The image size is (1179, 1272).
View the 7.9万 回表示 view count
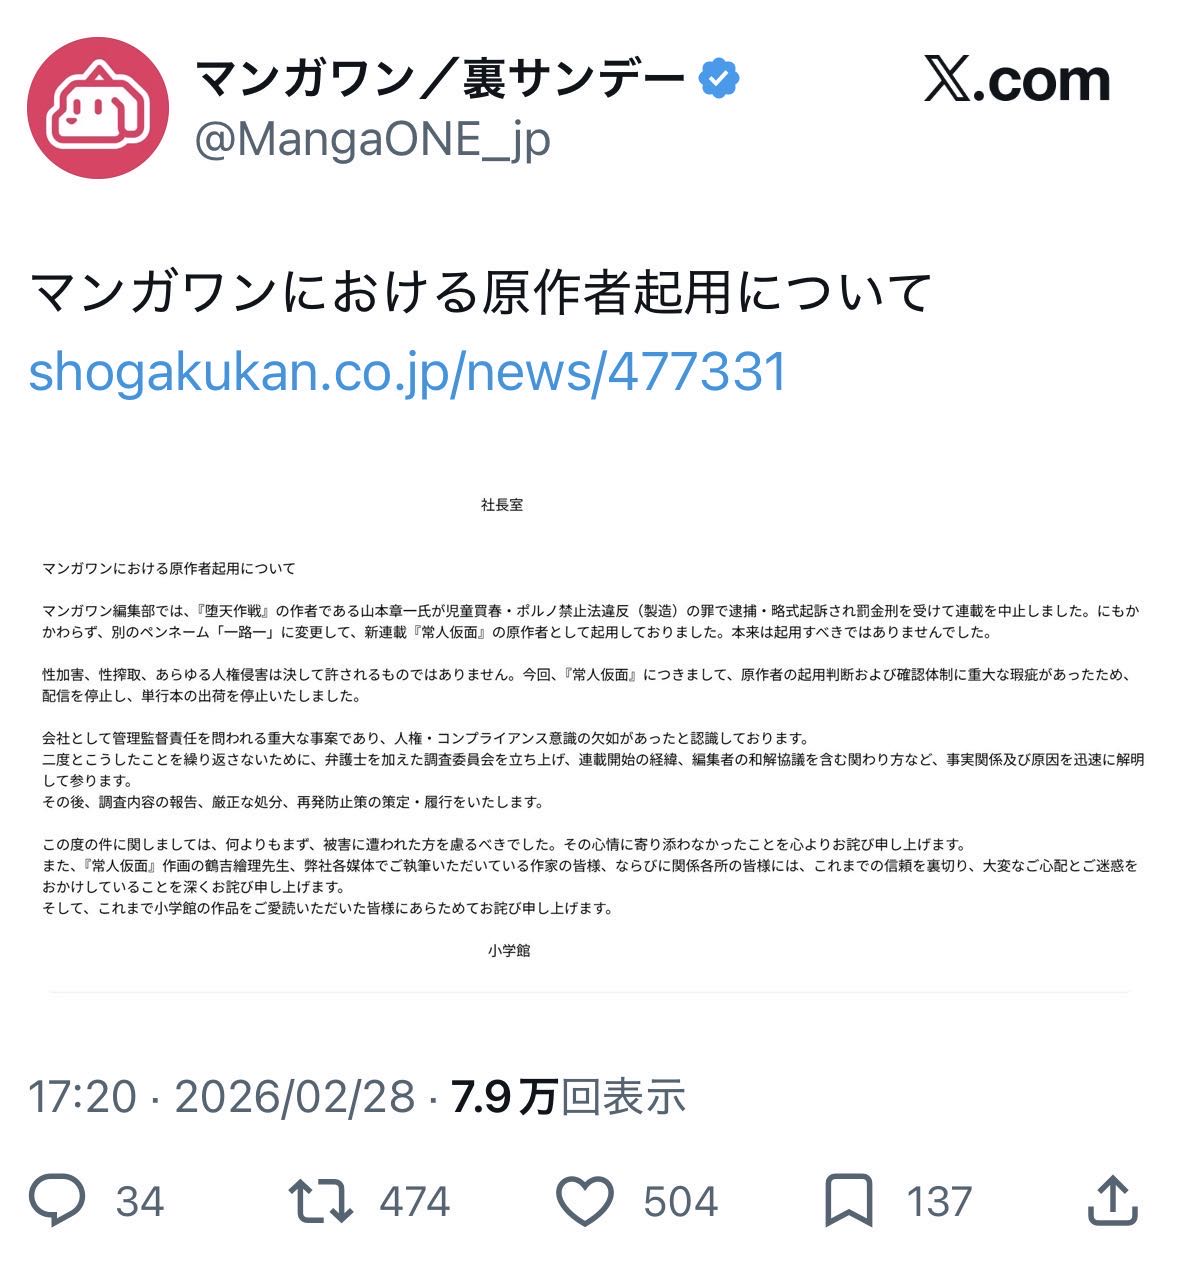pos(568,1096)
